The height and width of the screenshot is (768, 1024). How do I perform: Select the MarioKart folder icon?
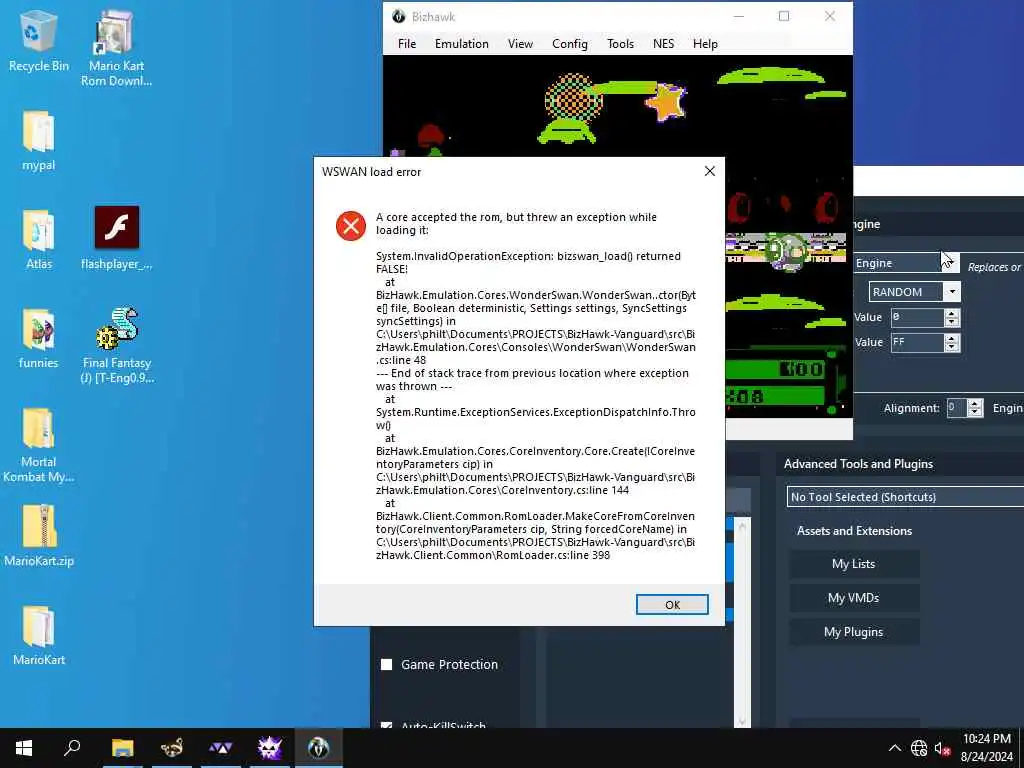click(39, 635)
